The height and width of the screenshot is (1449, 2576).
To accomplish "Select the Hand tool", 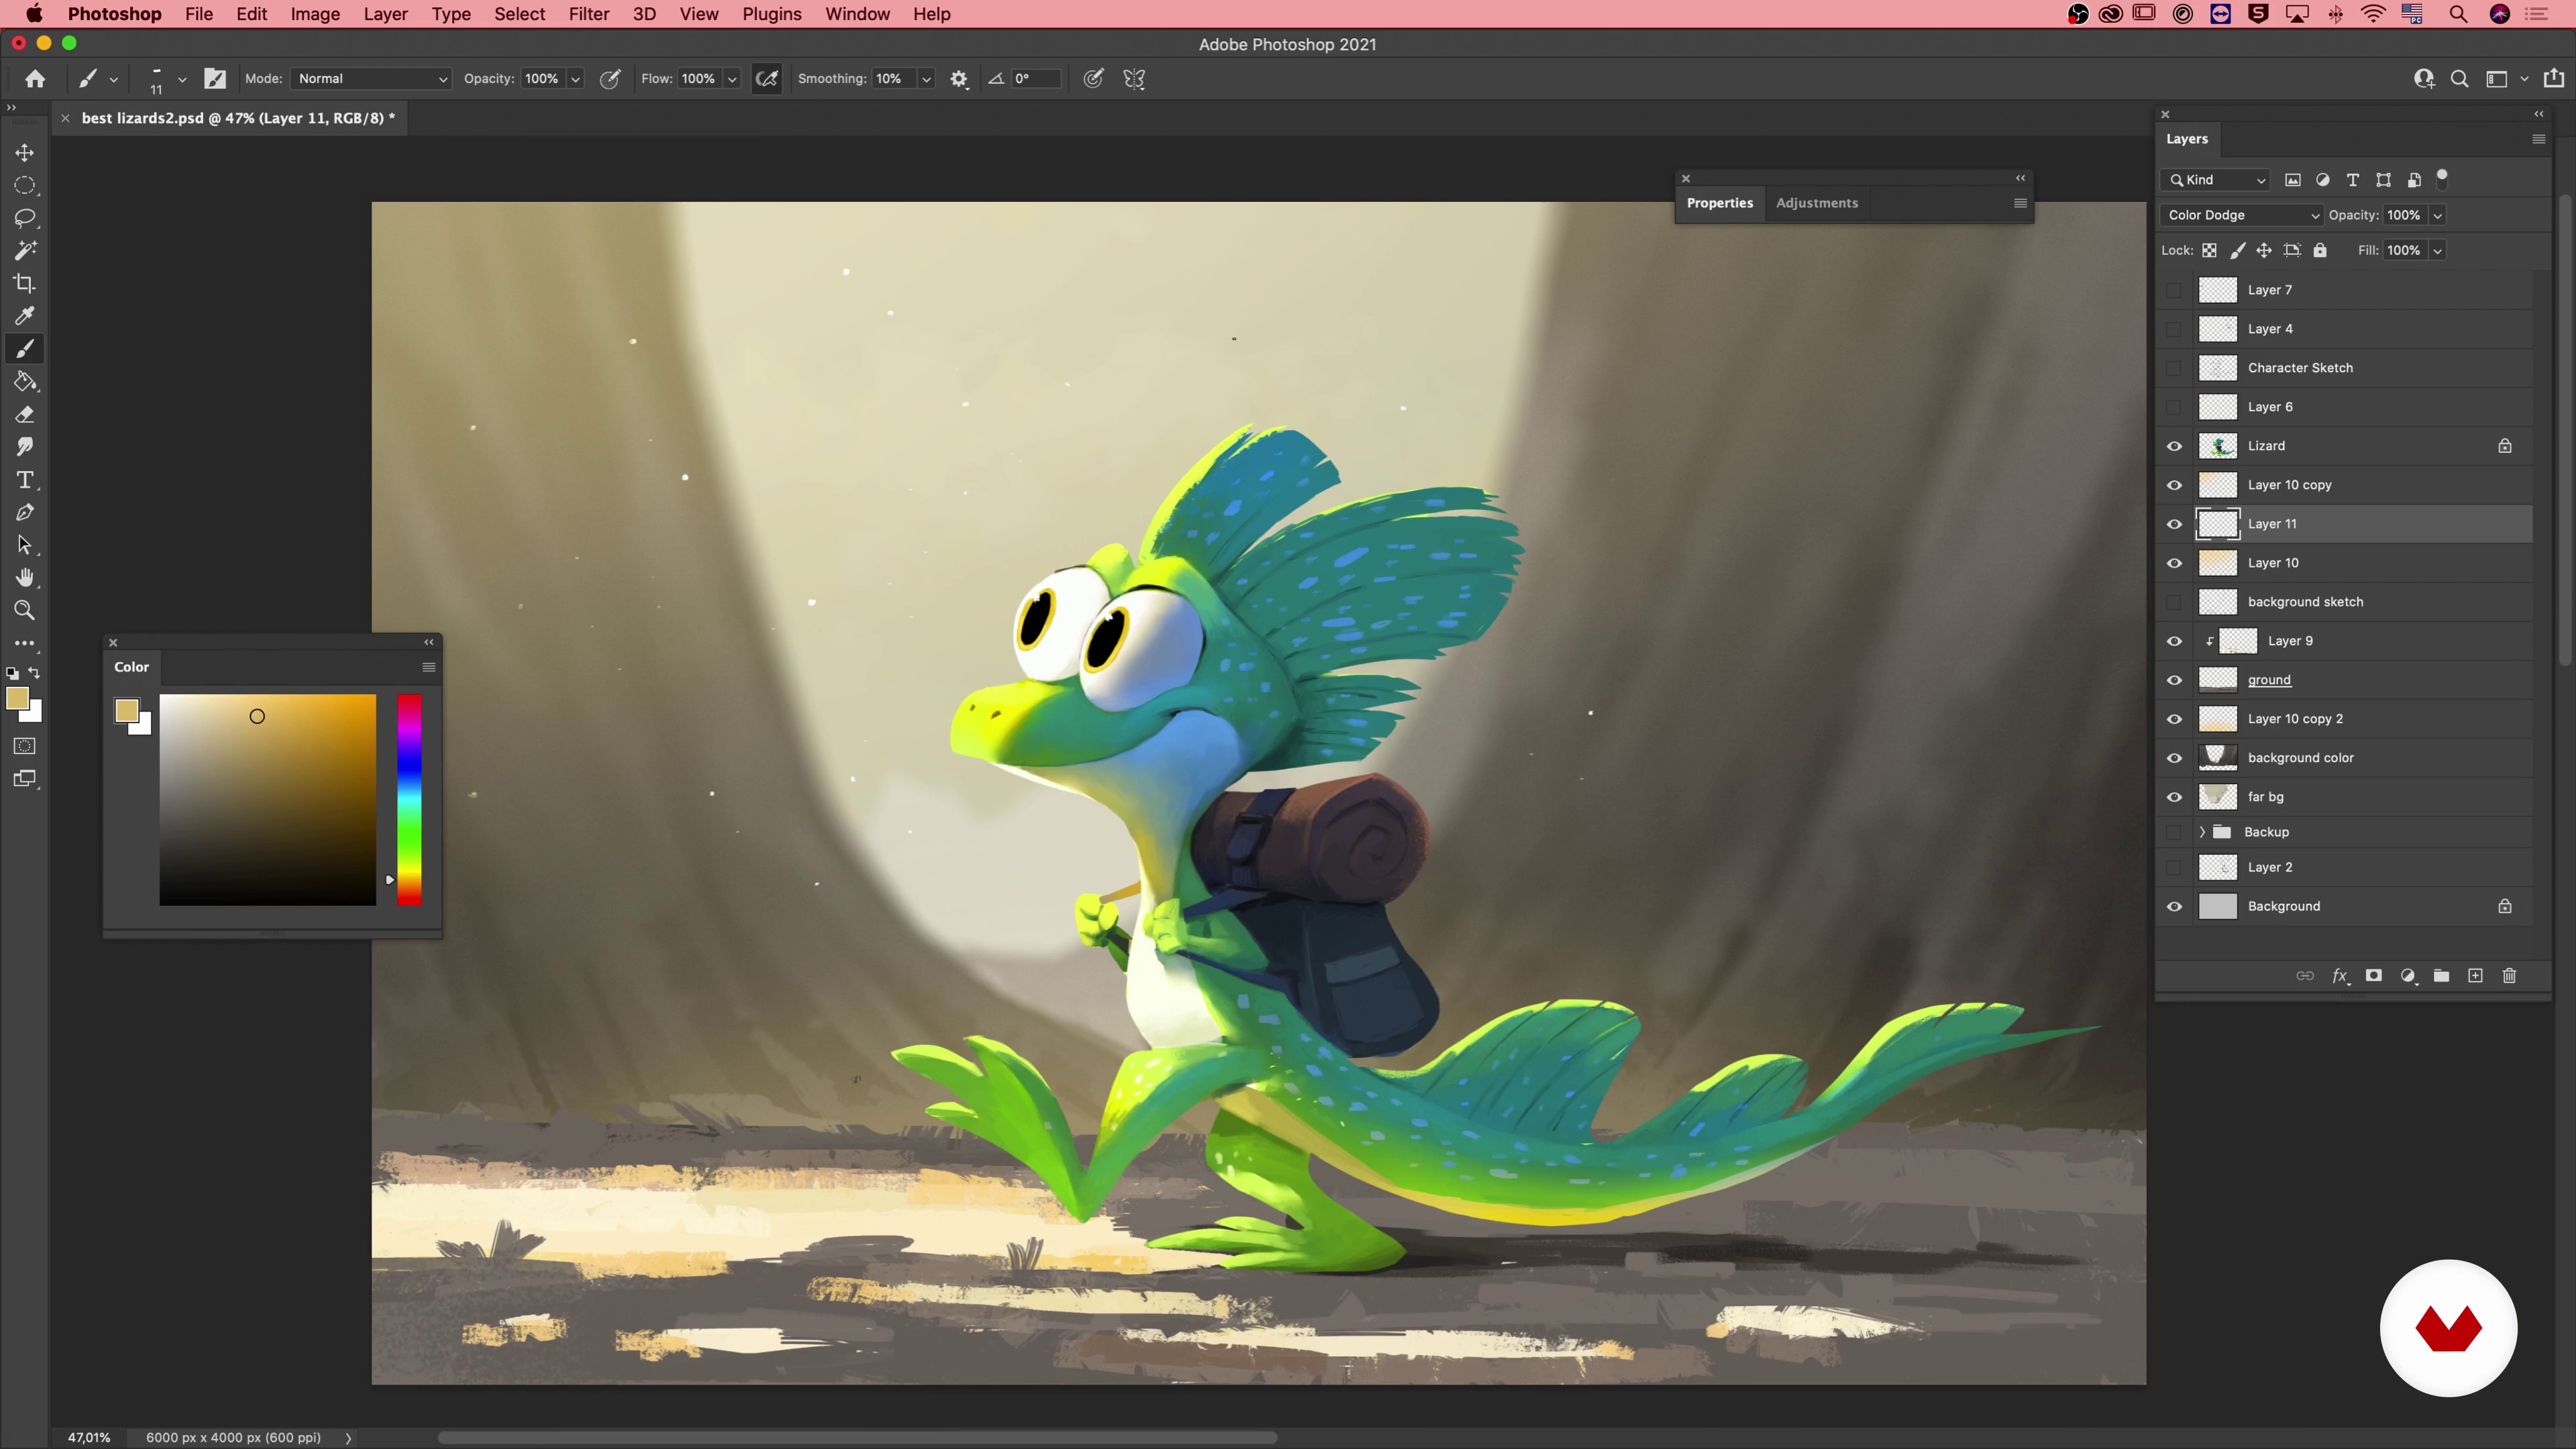I will [x=25, y=578].
